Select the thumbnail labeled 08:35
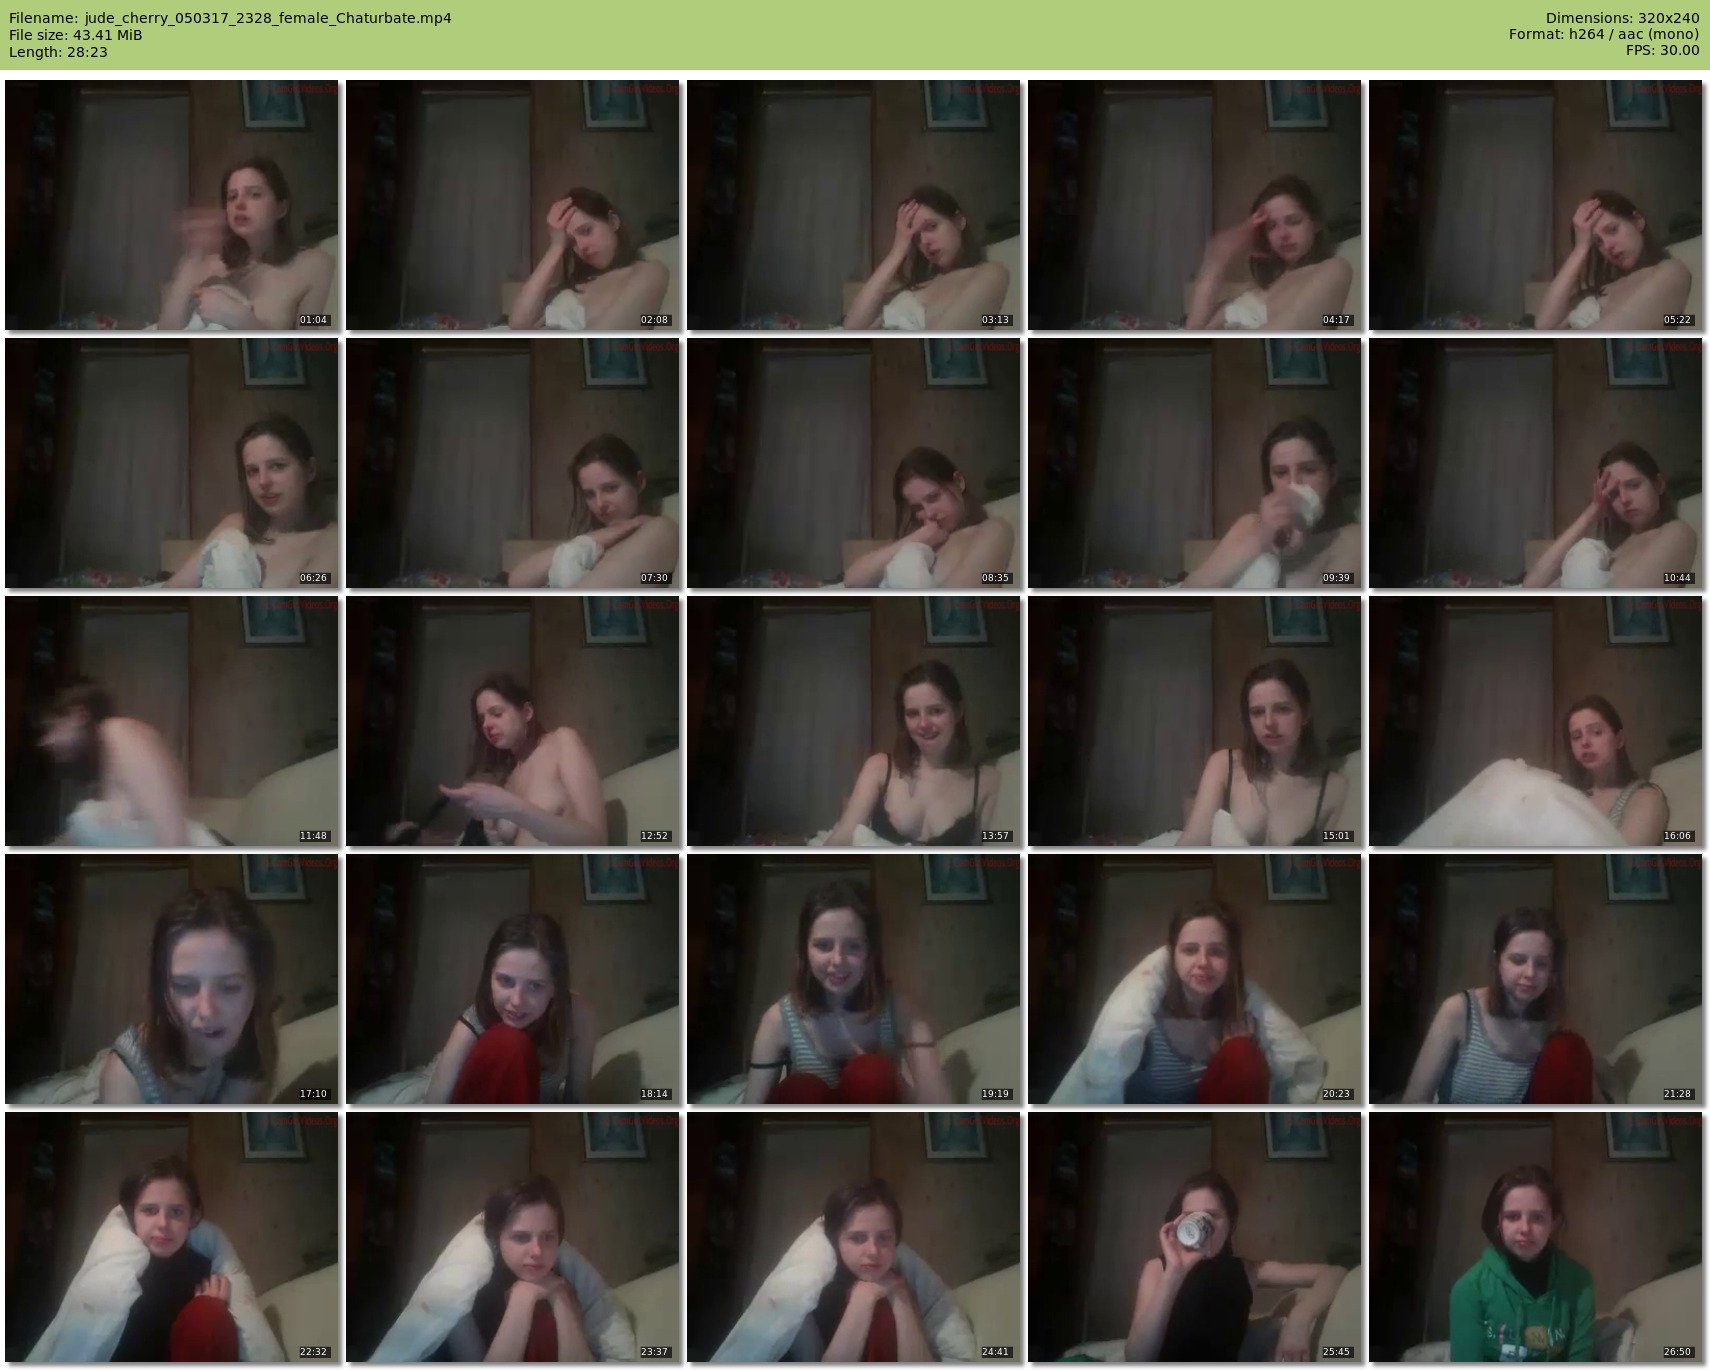Image resolution: width=1710 pixels, height=1370 pixels. point(853,463)
